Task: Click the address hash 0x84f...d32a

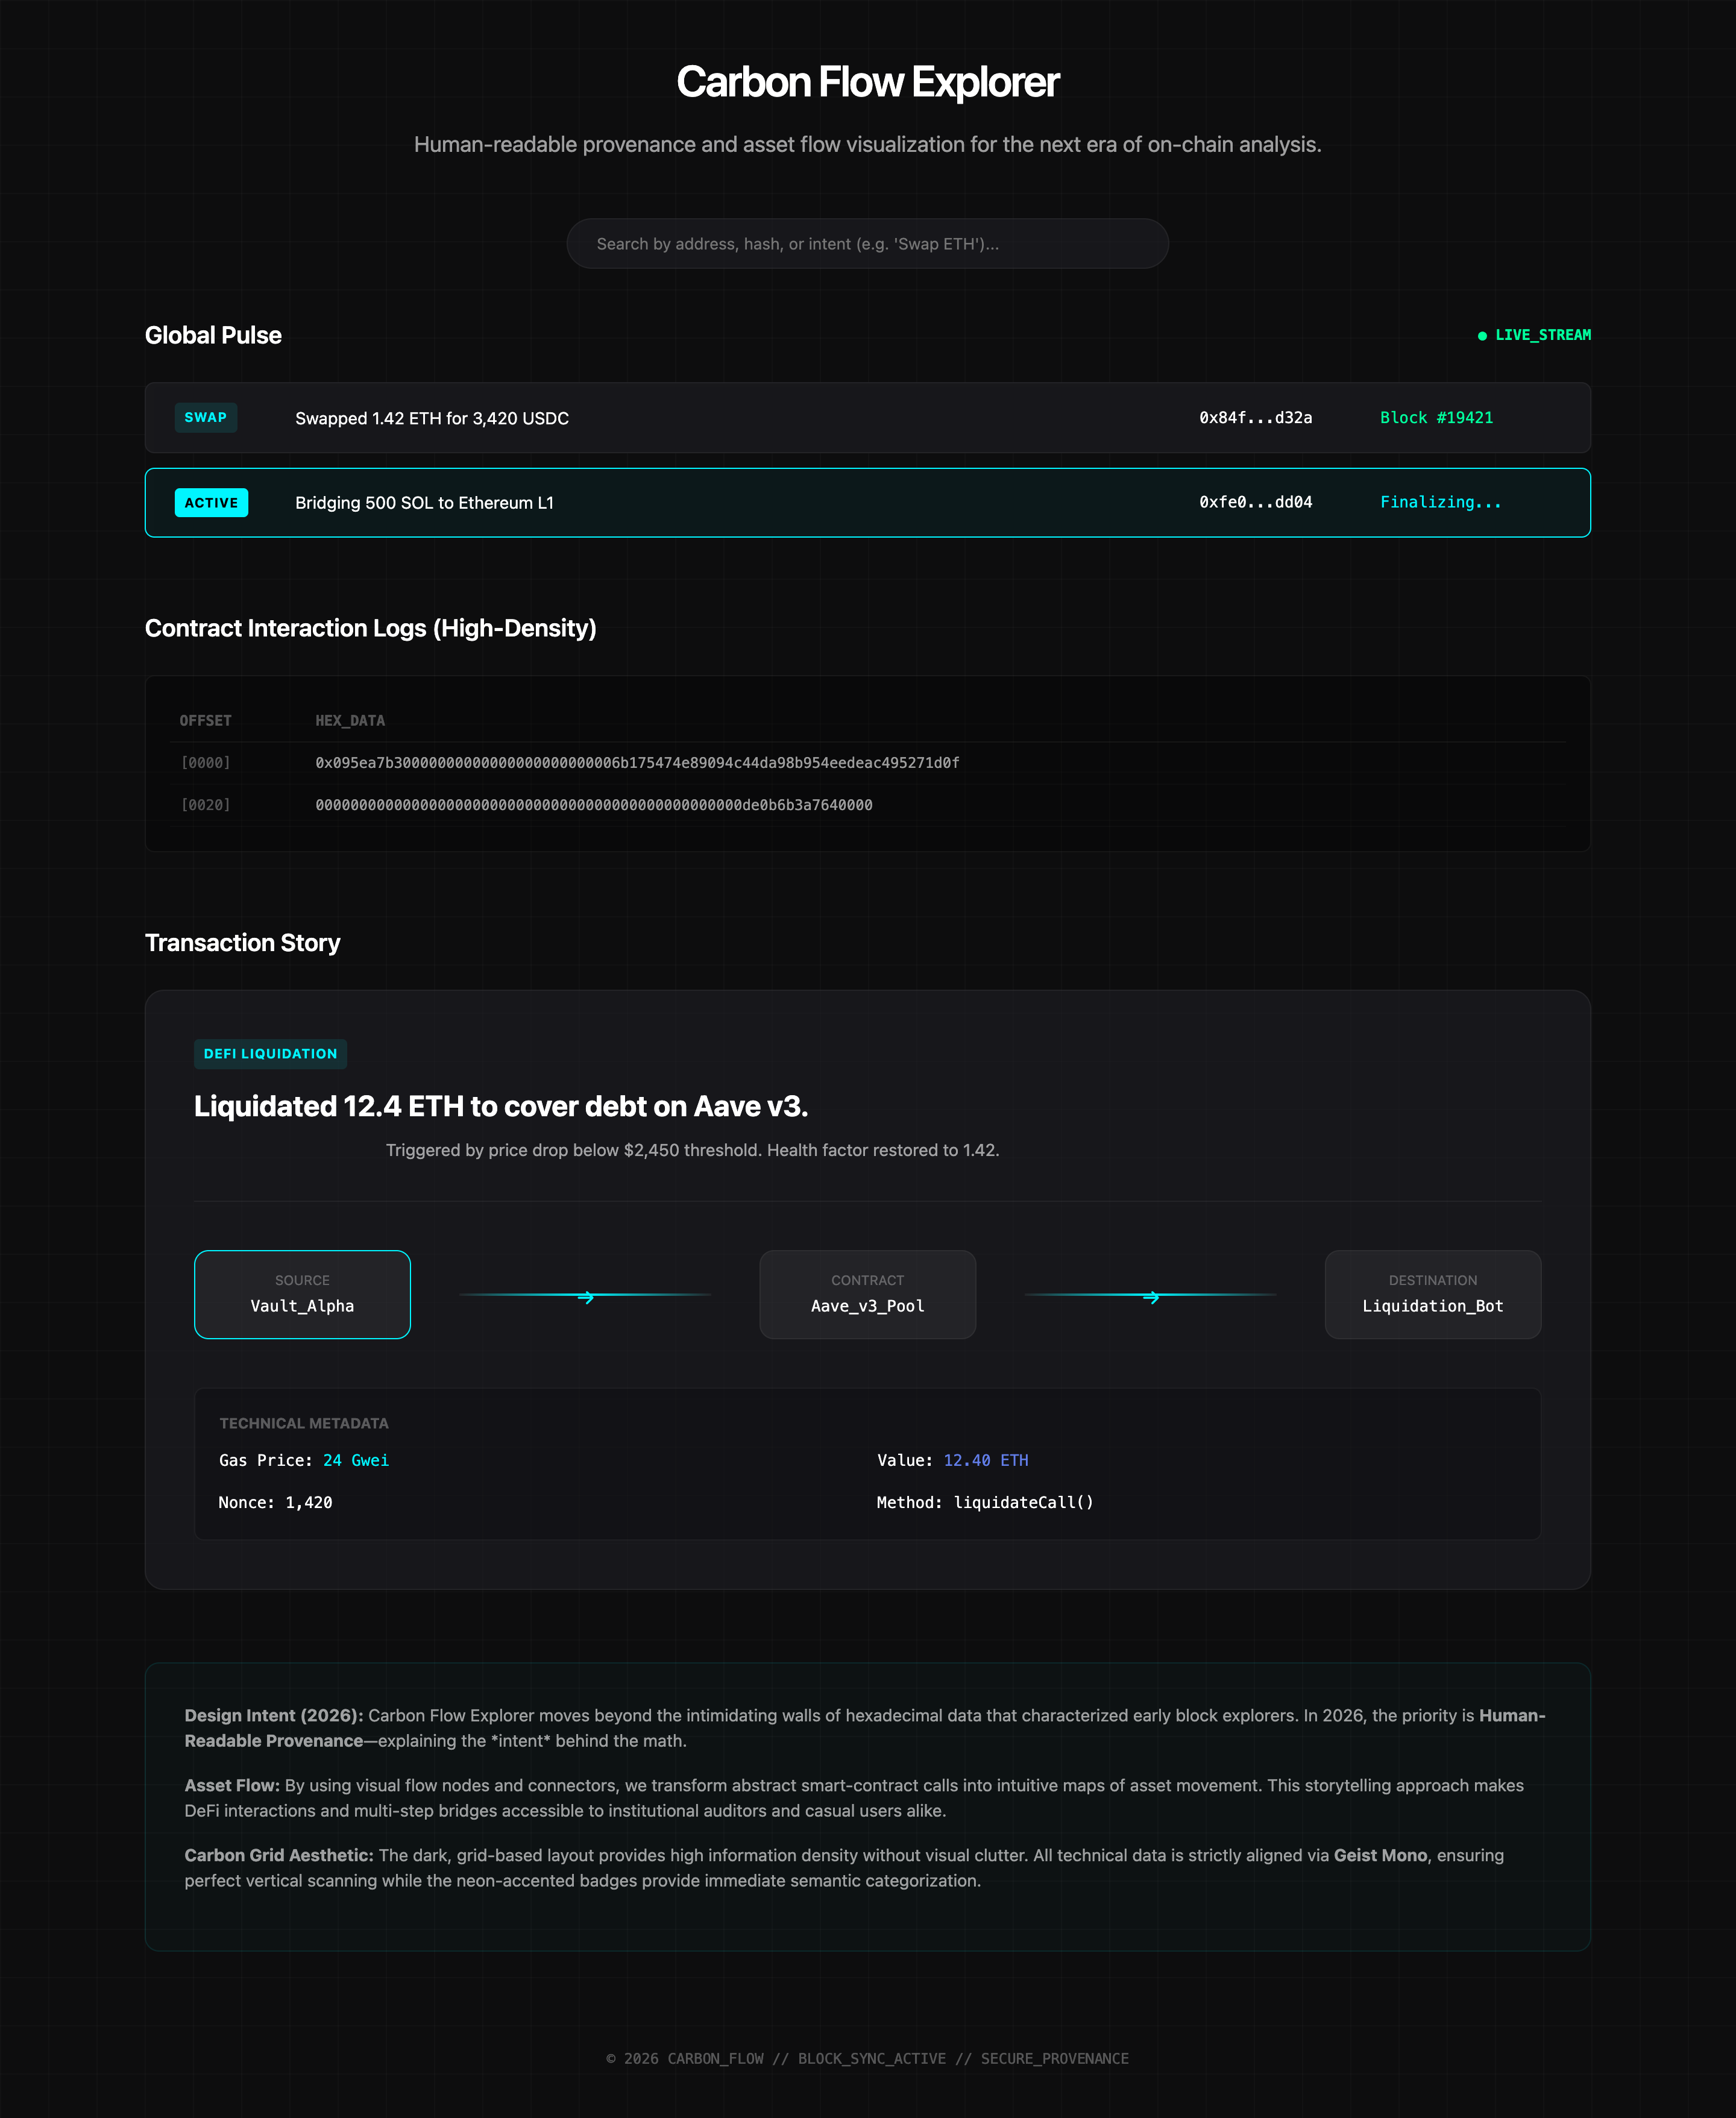Action: pyautogui.click(x=1255, y=418)
